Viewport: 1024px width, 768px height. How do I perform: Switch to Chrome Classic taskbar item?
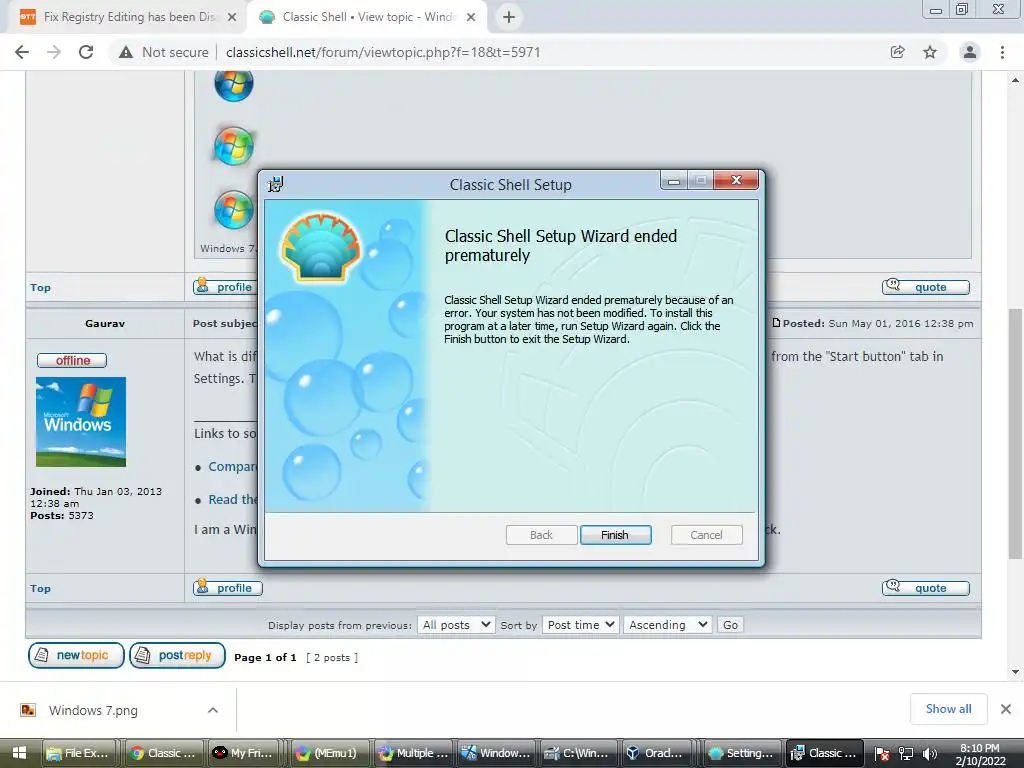pos(163,753)
